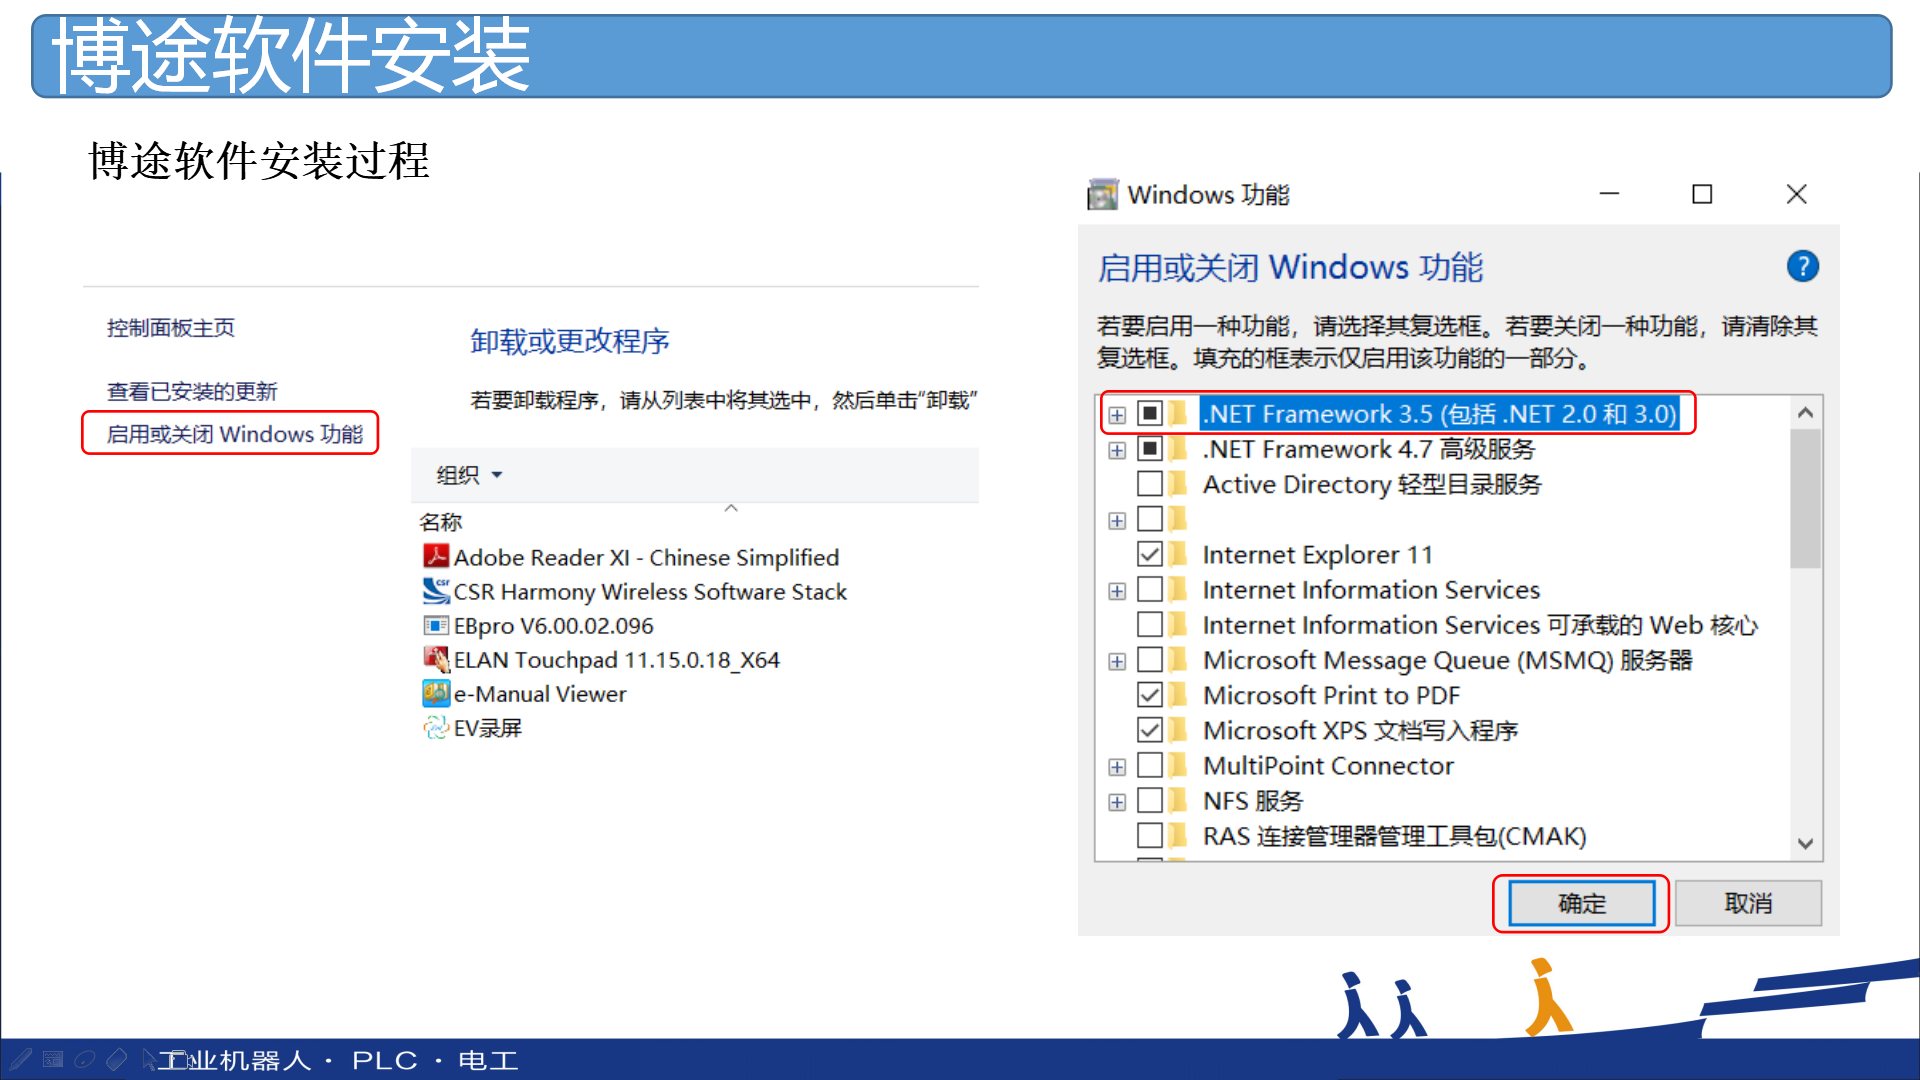The image size is (1920, 1080).
Task: Click the Adobe Reader XI program icon
Action: pyautogui.click(x=436, y=557)
